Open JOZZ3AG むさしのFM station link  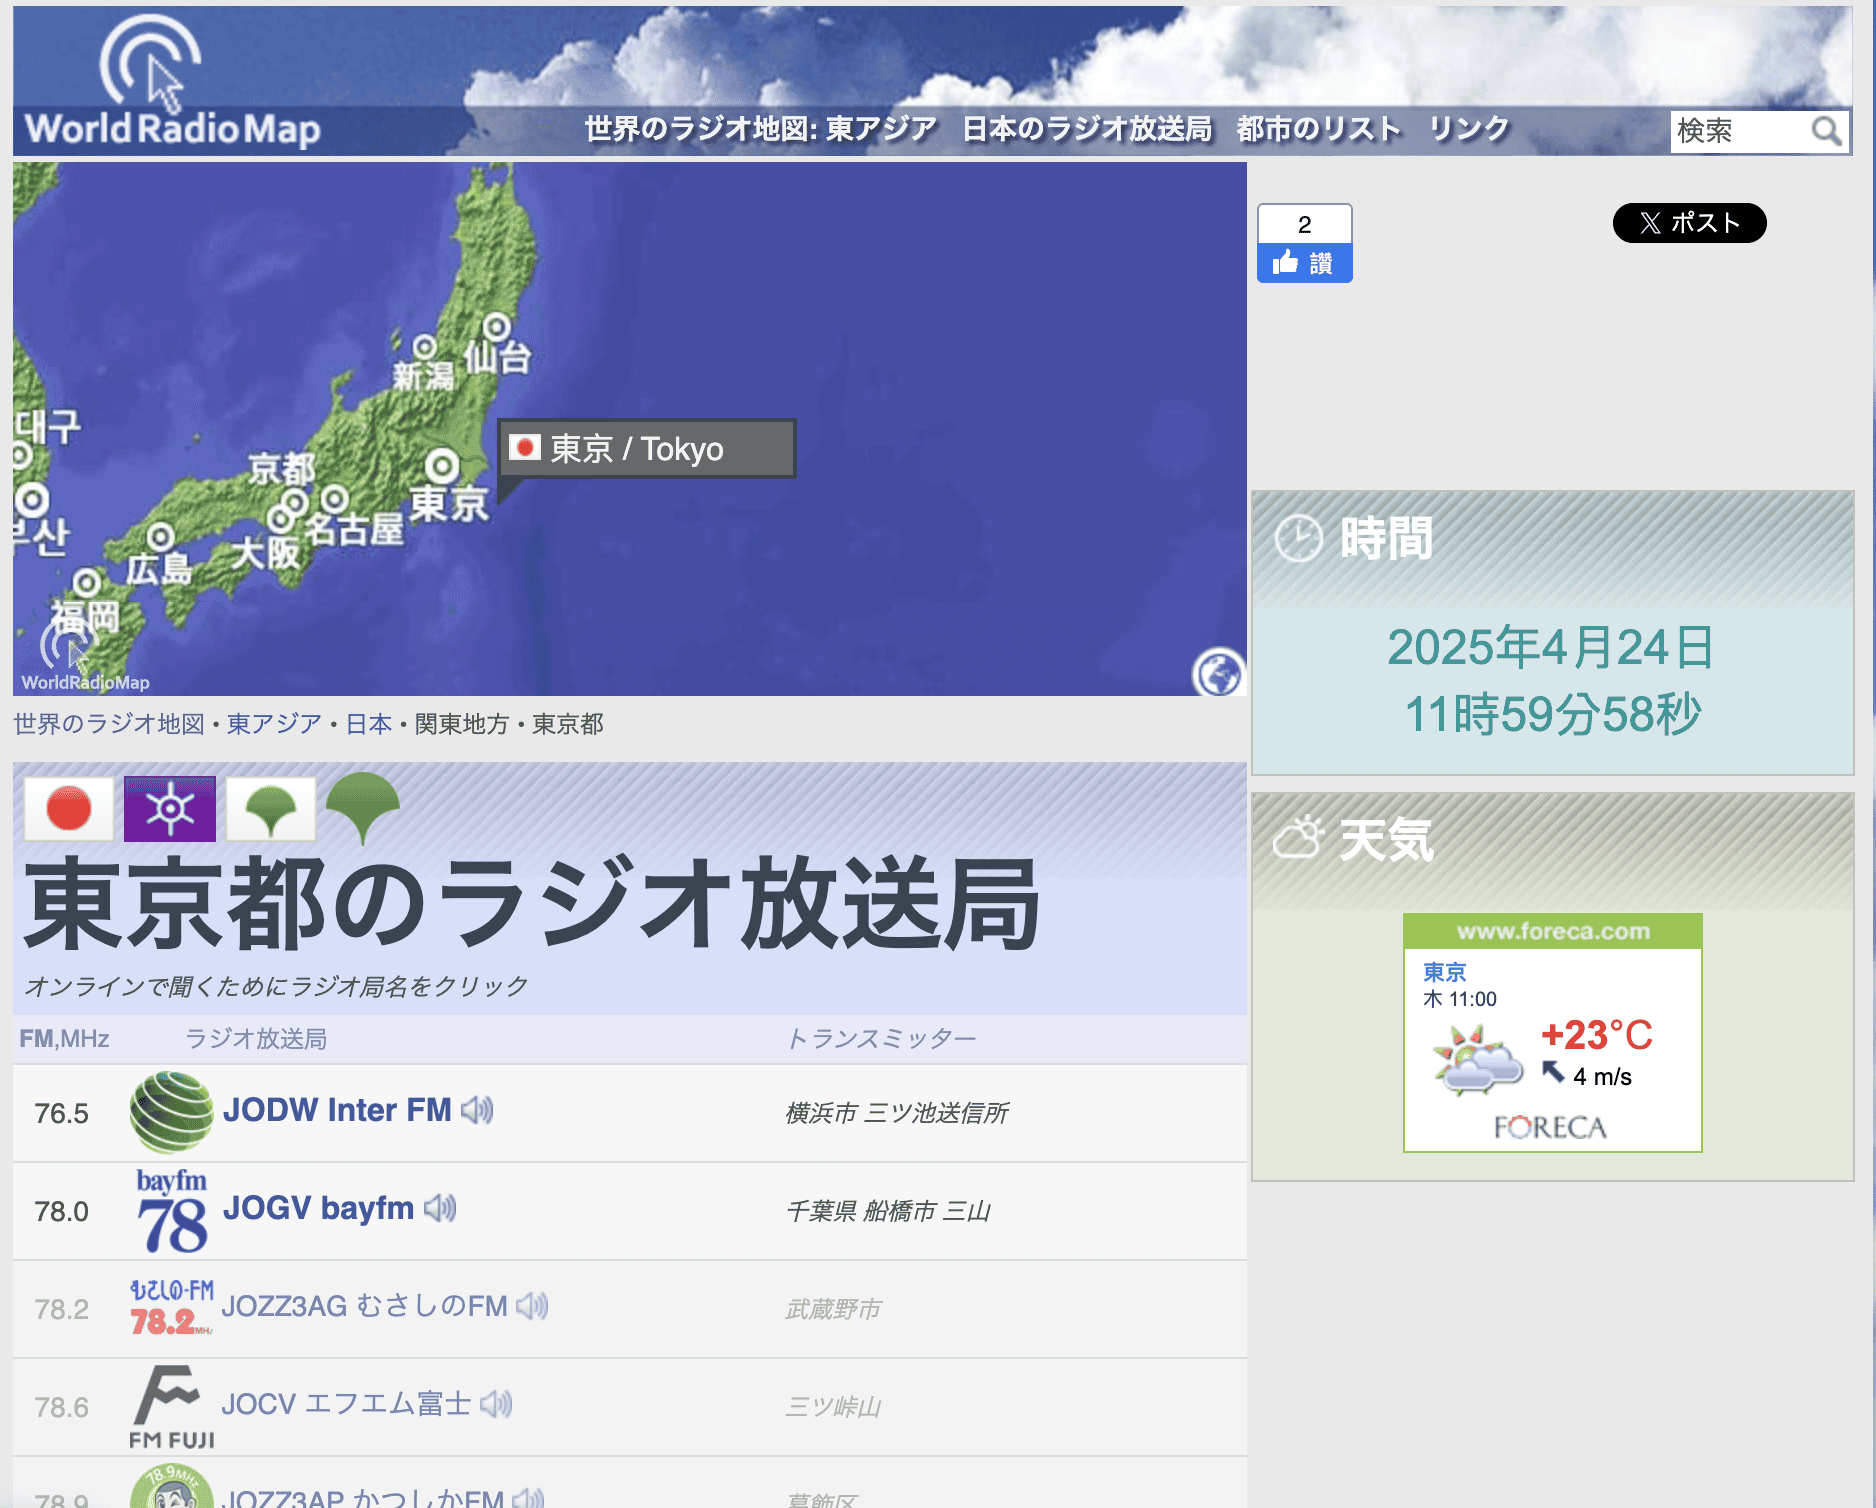tap(364, 1306)
